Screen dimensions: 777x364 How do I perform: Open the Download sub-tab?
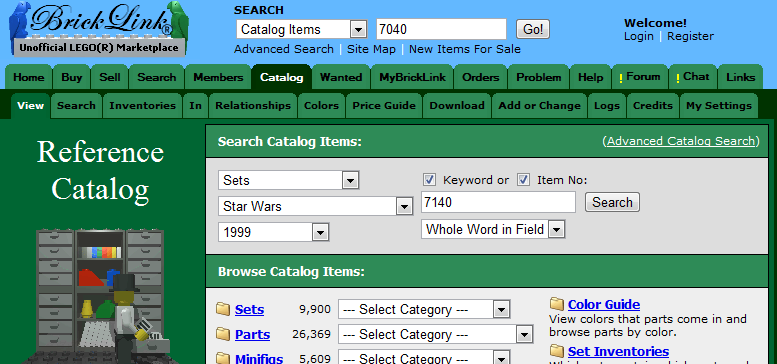click(x=457, y=105)
